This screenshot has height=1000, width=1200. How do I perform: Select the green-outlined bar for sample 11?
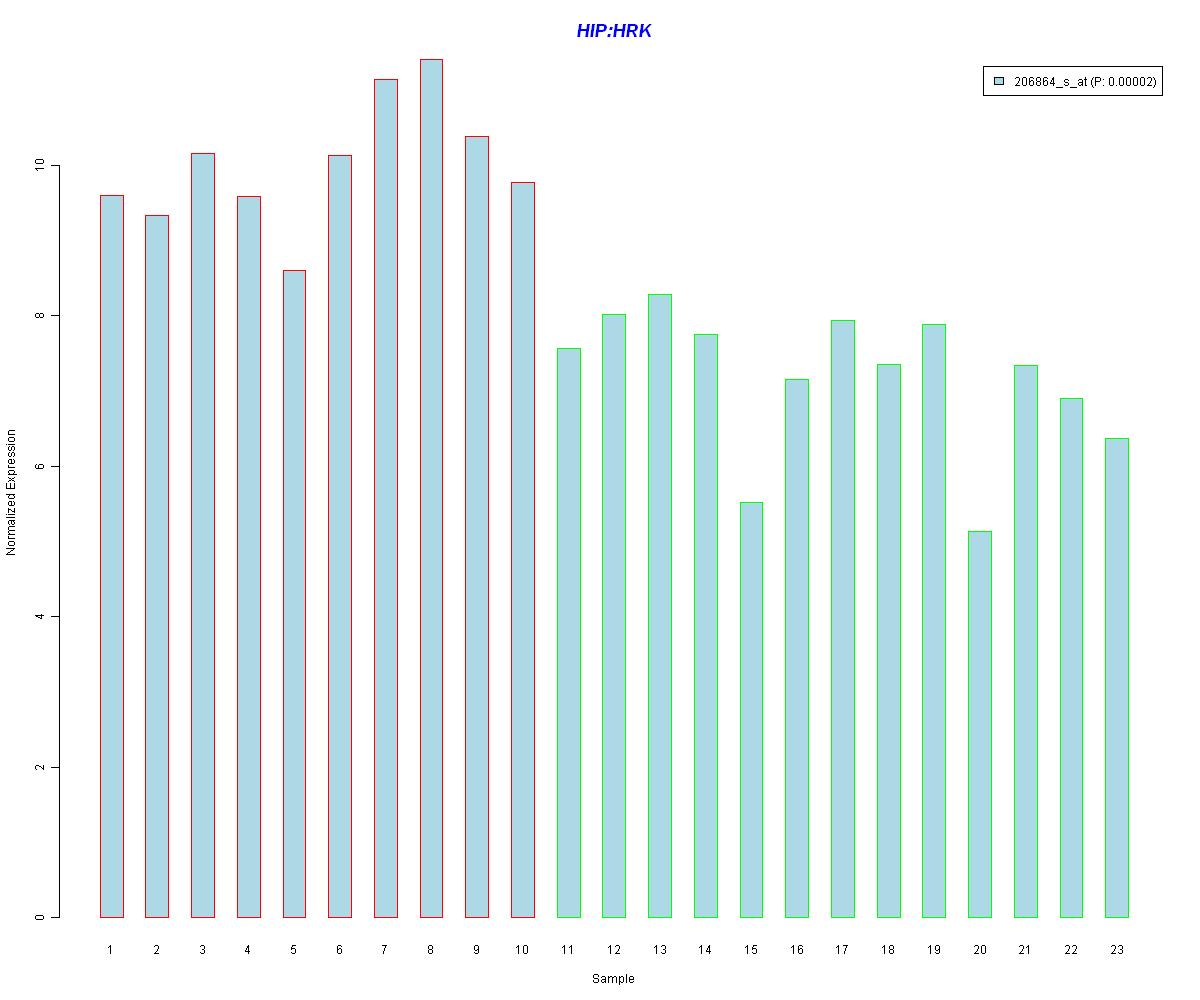click(568, 632)
